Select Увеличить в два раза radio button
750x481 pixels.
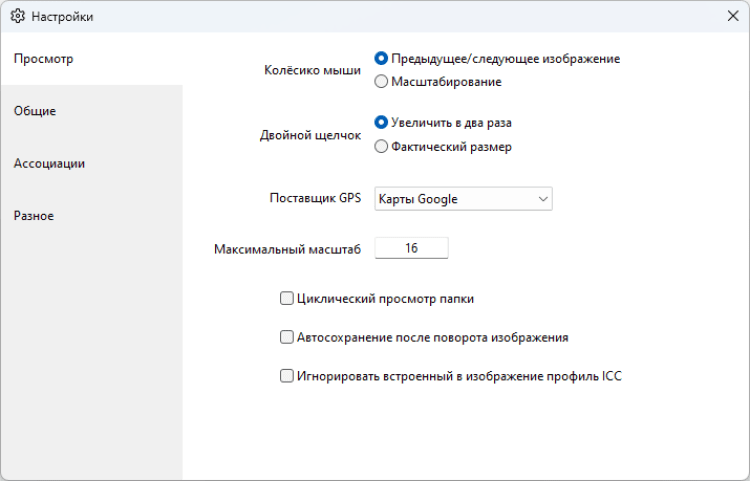381,123
